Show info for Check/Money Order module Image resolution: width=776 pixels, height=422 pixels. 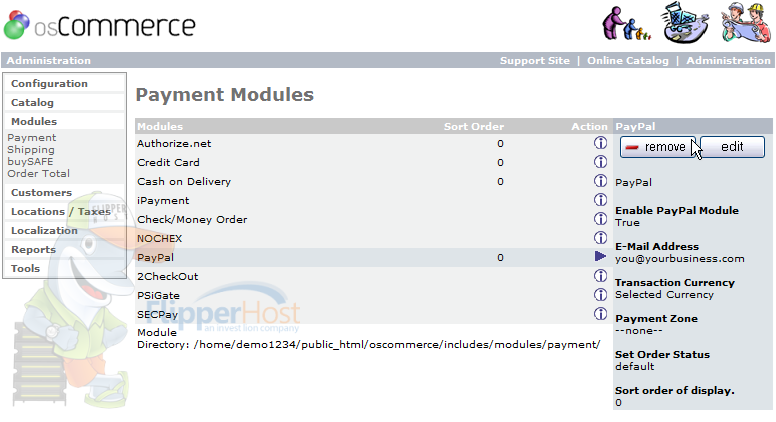click(600, 219)
